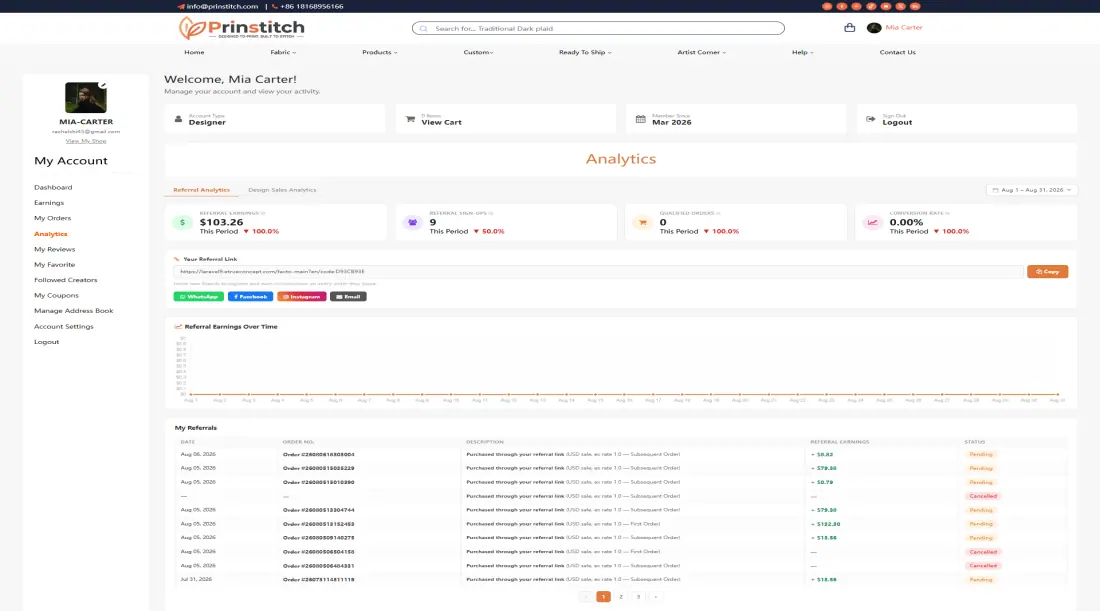This screenshot has width=1100, height=611.
Task: Go to Home in the navigation bar
Action: click(194, 53)
